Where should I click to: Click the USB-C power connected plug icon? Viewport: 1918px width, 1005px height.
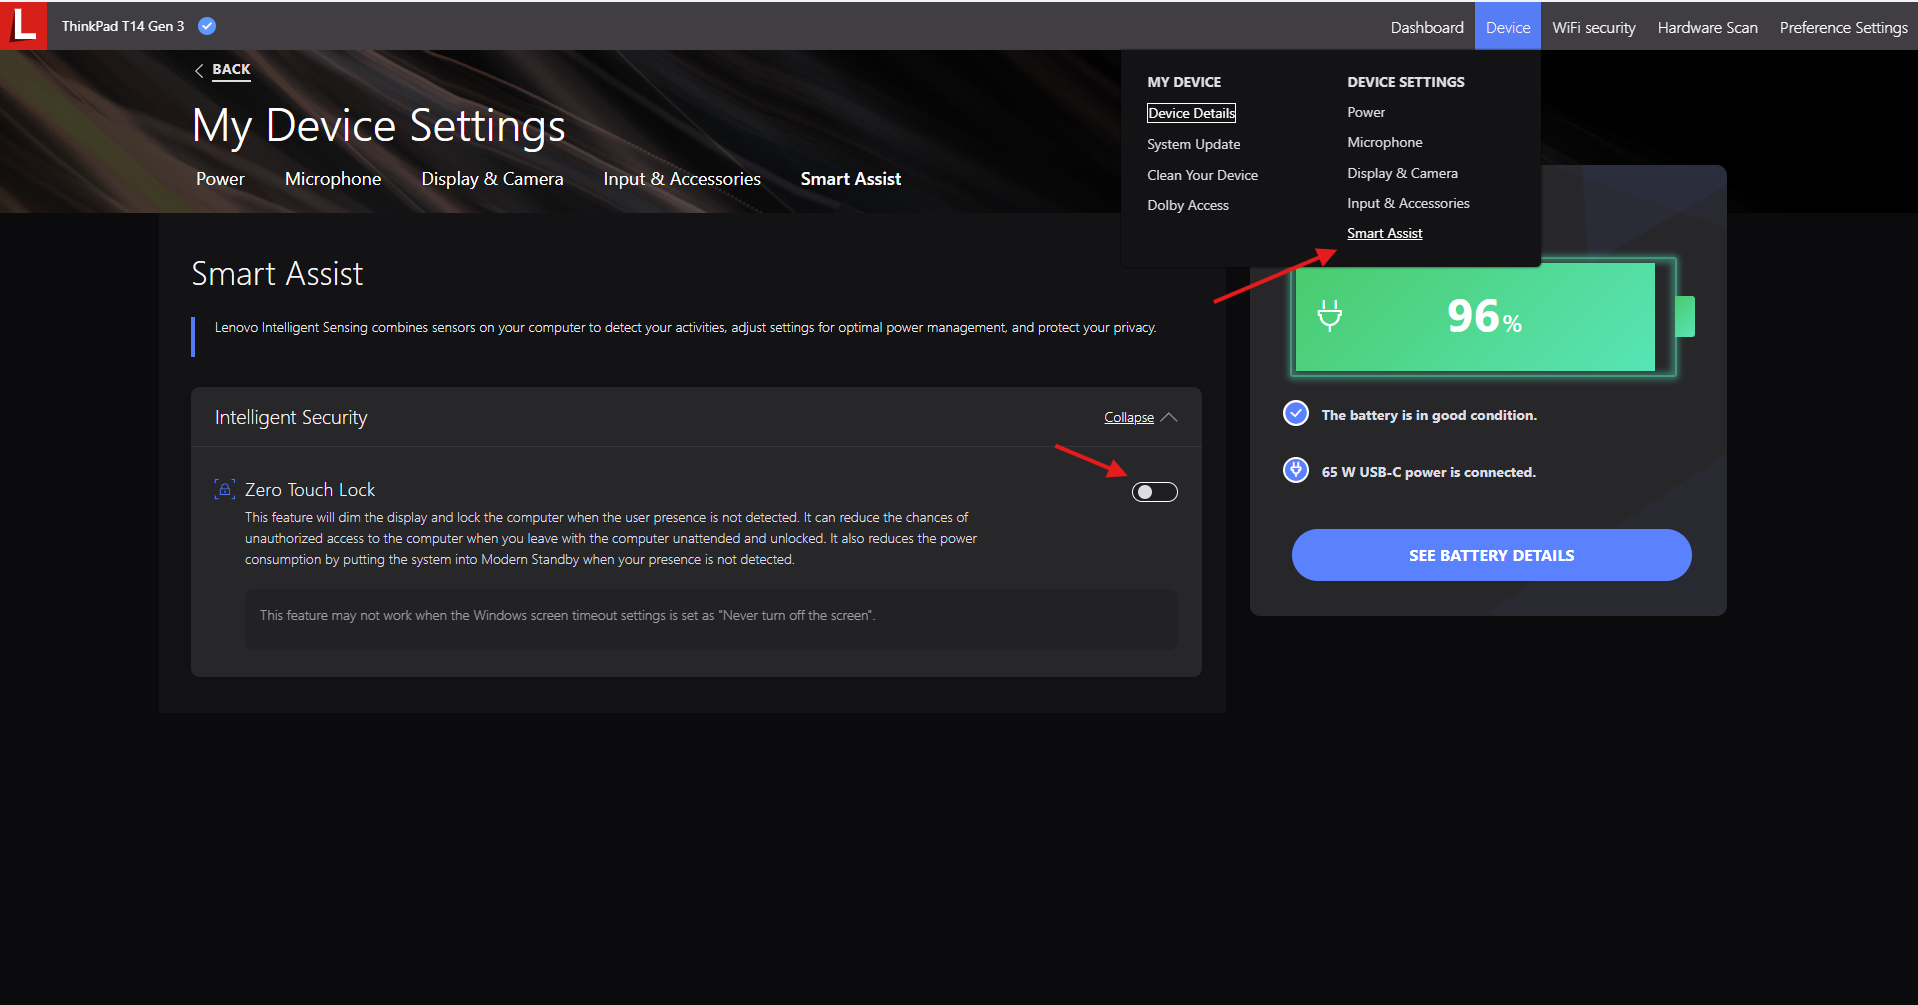(x=1296, y=470)
